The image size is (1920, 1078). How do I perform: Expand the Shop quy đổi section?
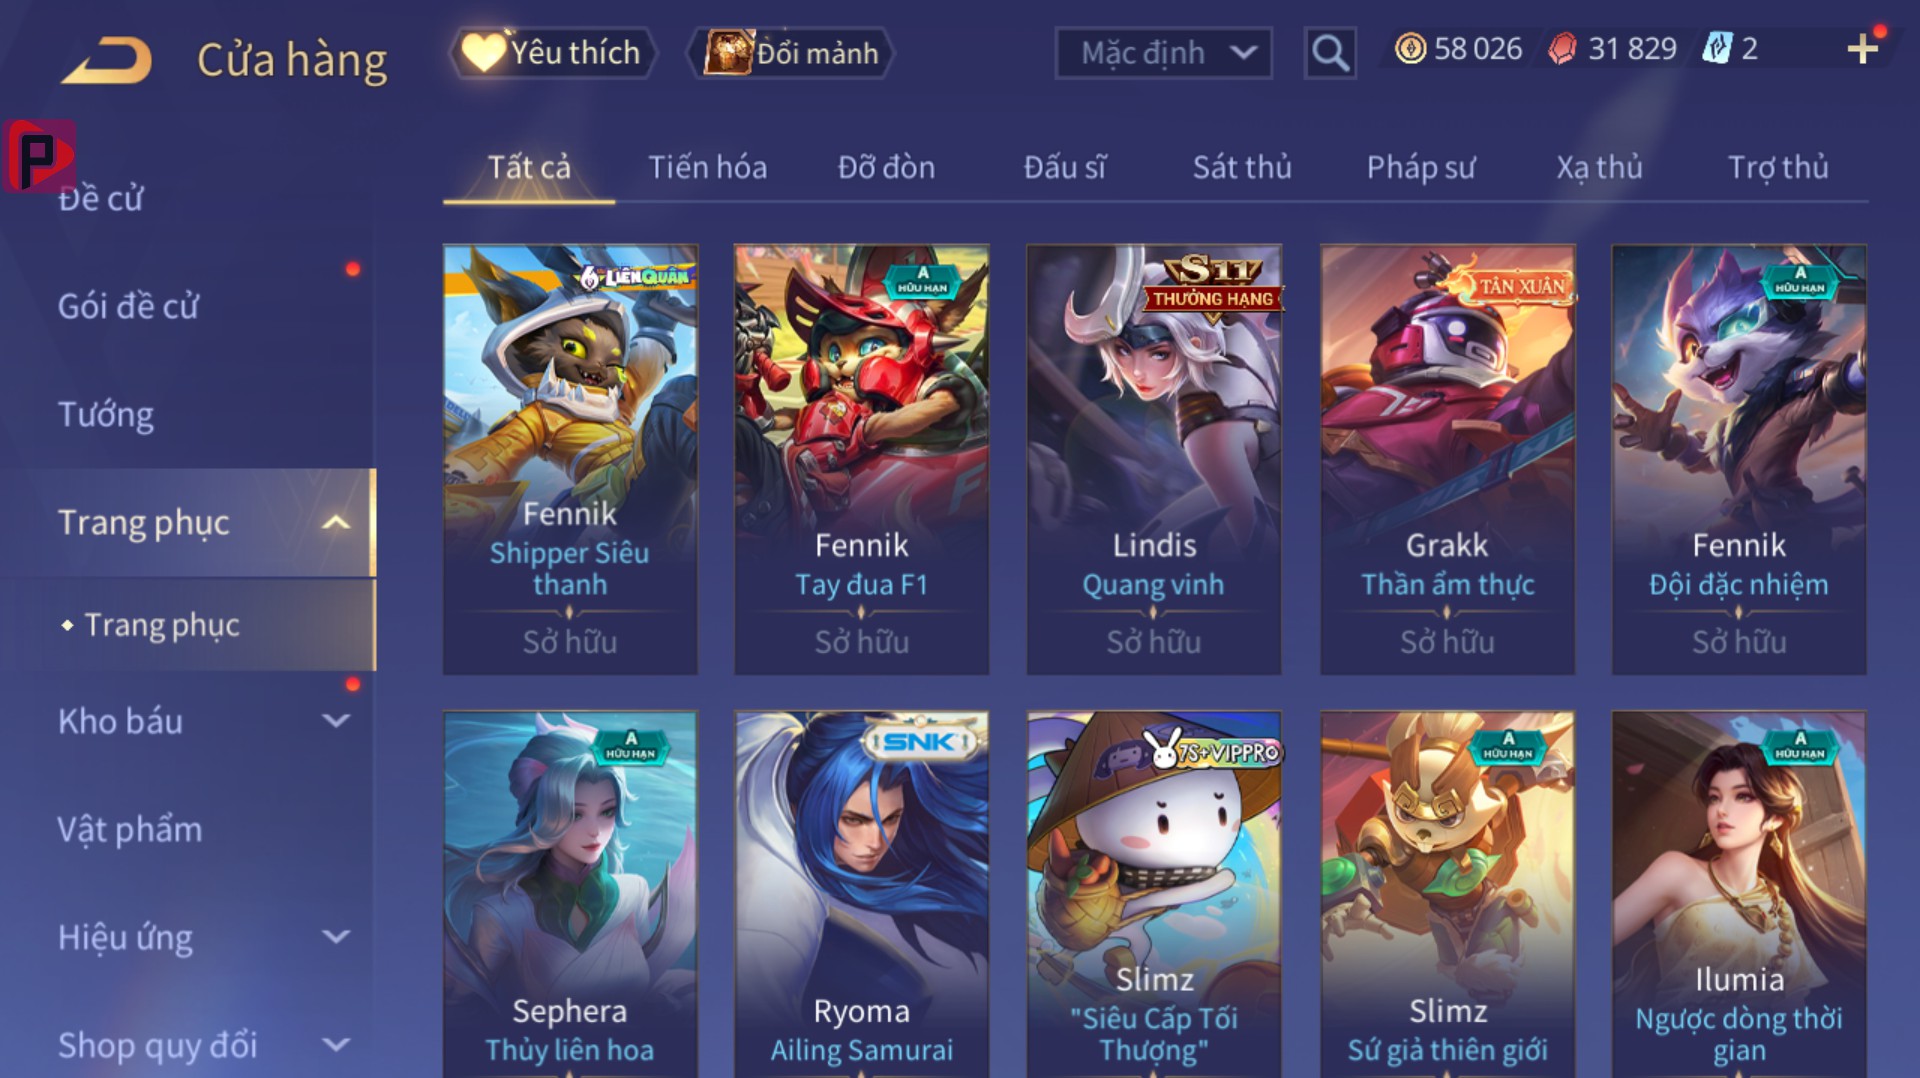[x=337, y=1045]
